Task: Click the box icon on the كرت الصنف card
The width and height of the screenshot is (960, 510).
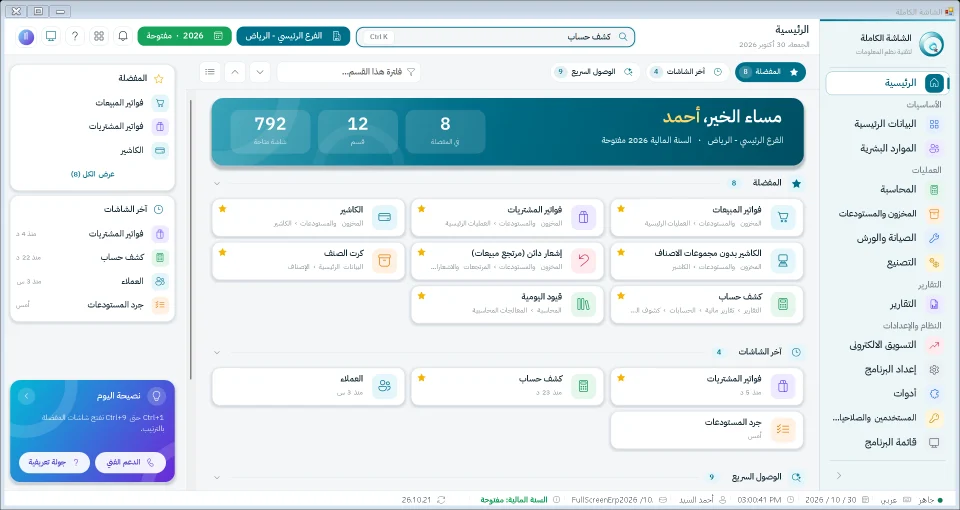Action: pos(384,261)
